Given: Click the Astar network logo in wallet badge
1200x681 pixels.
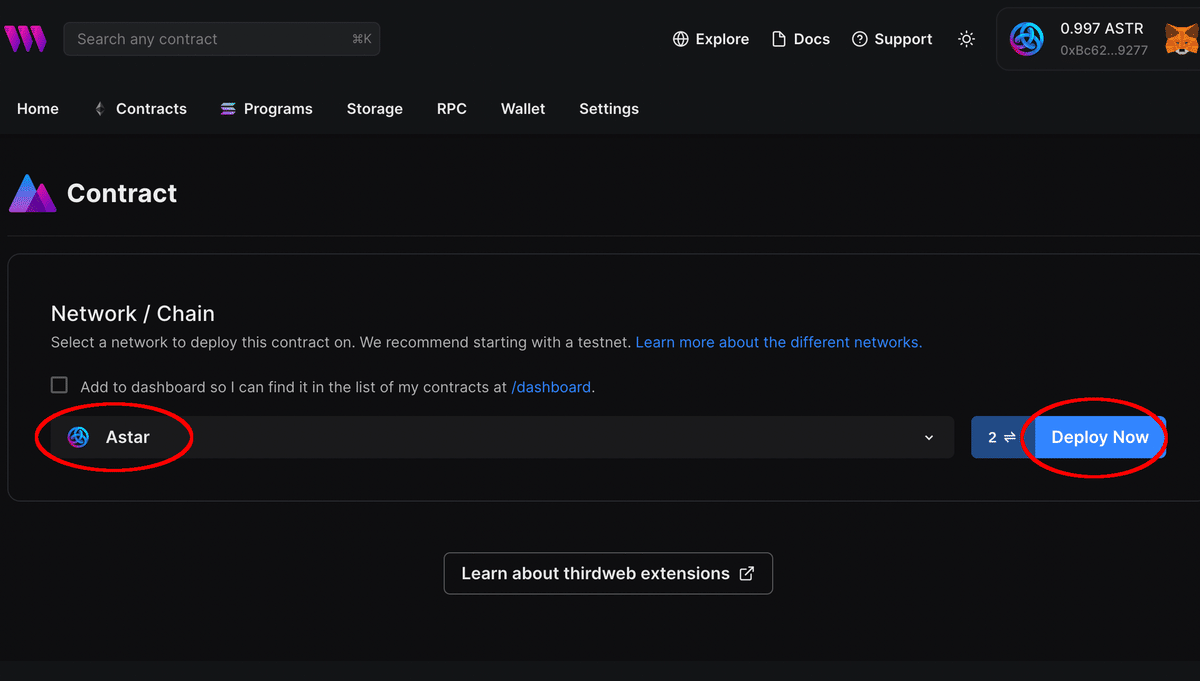Looking at the screenshot, I should point(1027,39).
